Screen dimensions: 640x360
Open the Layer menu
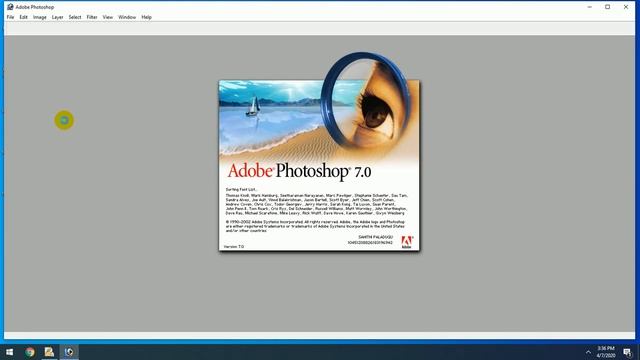58,17
